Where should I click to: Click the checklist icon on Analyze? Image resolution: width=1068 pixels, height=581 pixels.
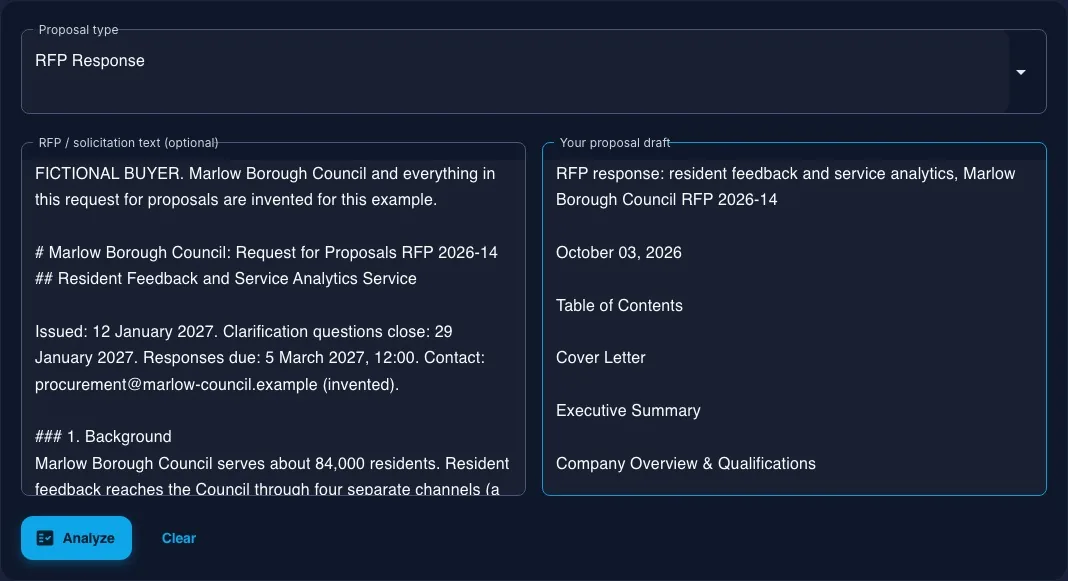point(45,538)
